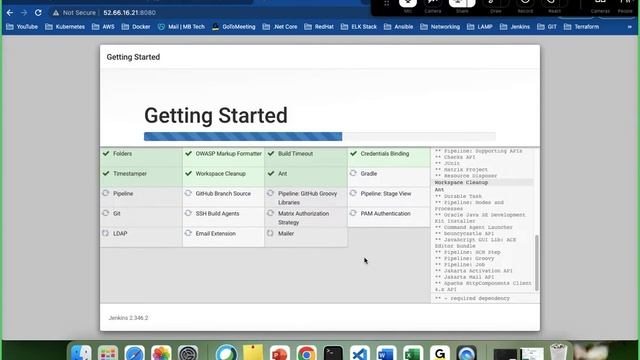Open the AWS bookmark folder
The image size is (640, 360).
pos(103,27)
